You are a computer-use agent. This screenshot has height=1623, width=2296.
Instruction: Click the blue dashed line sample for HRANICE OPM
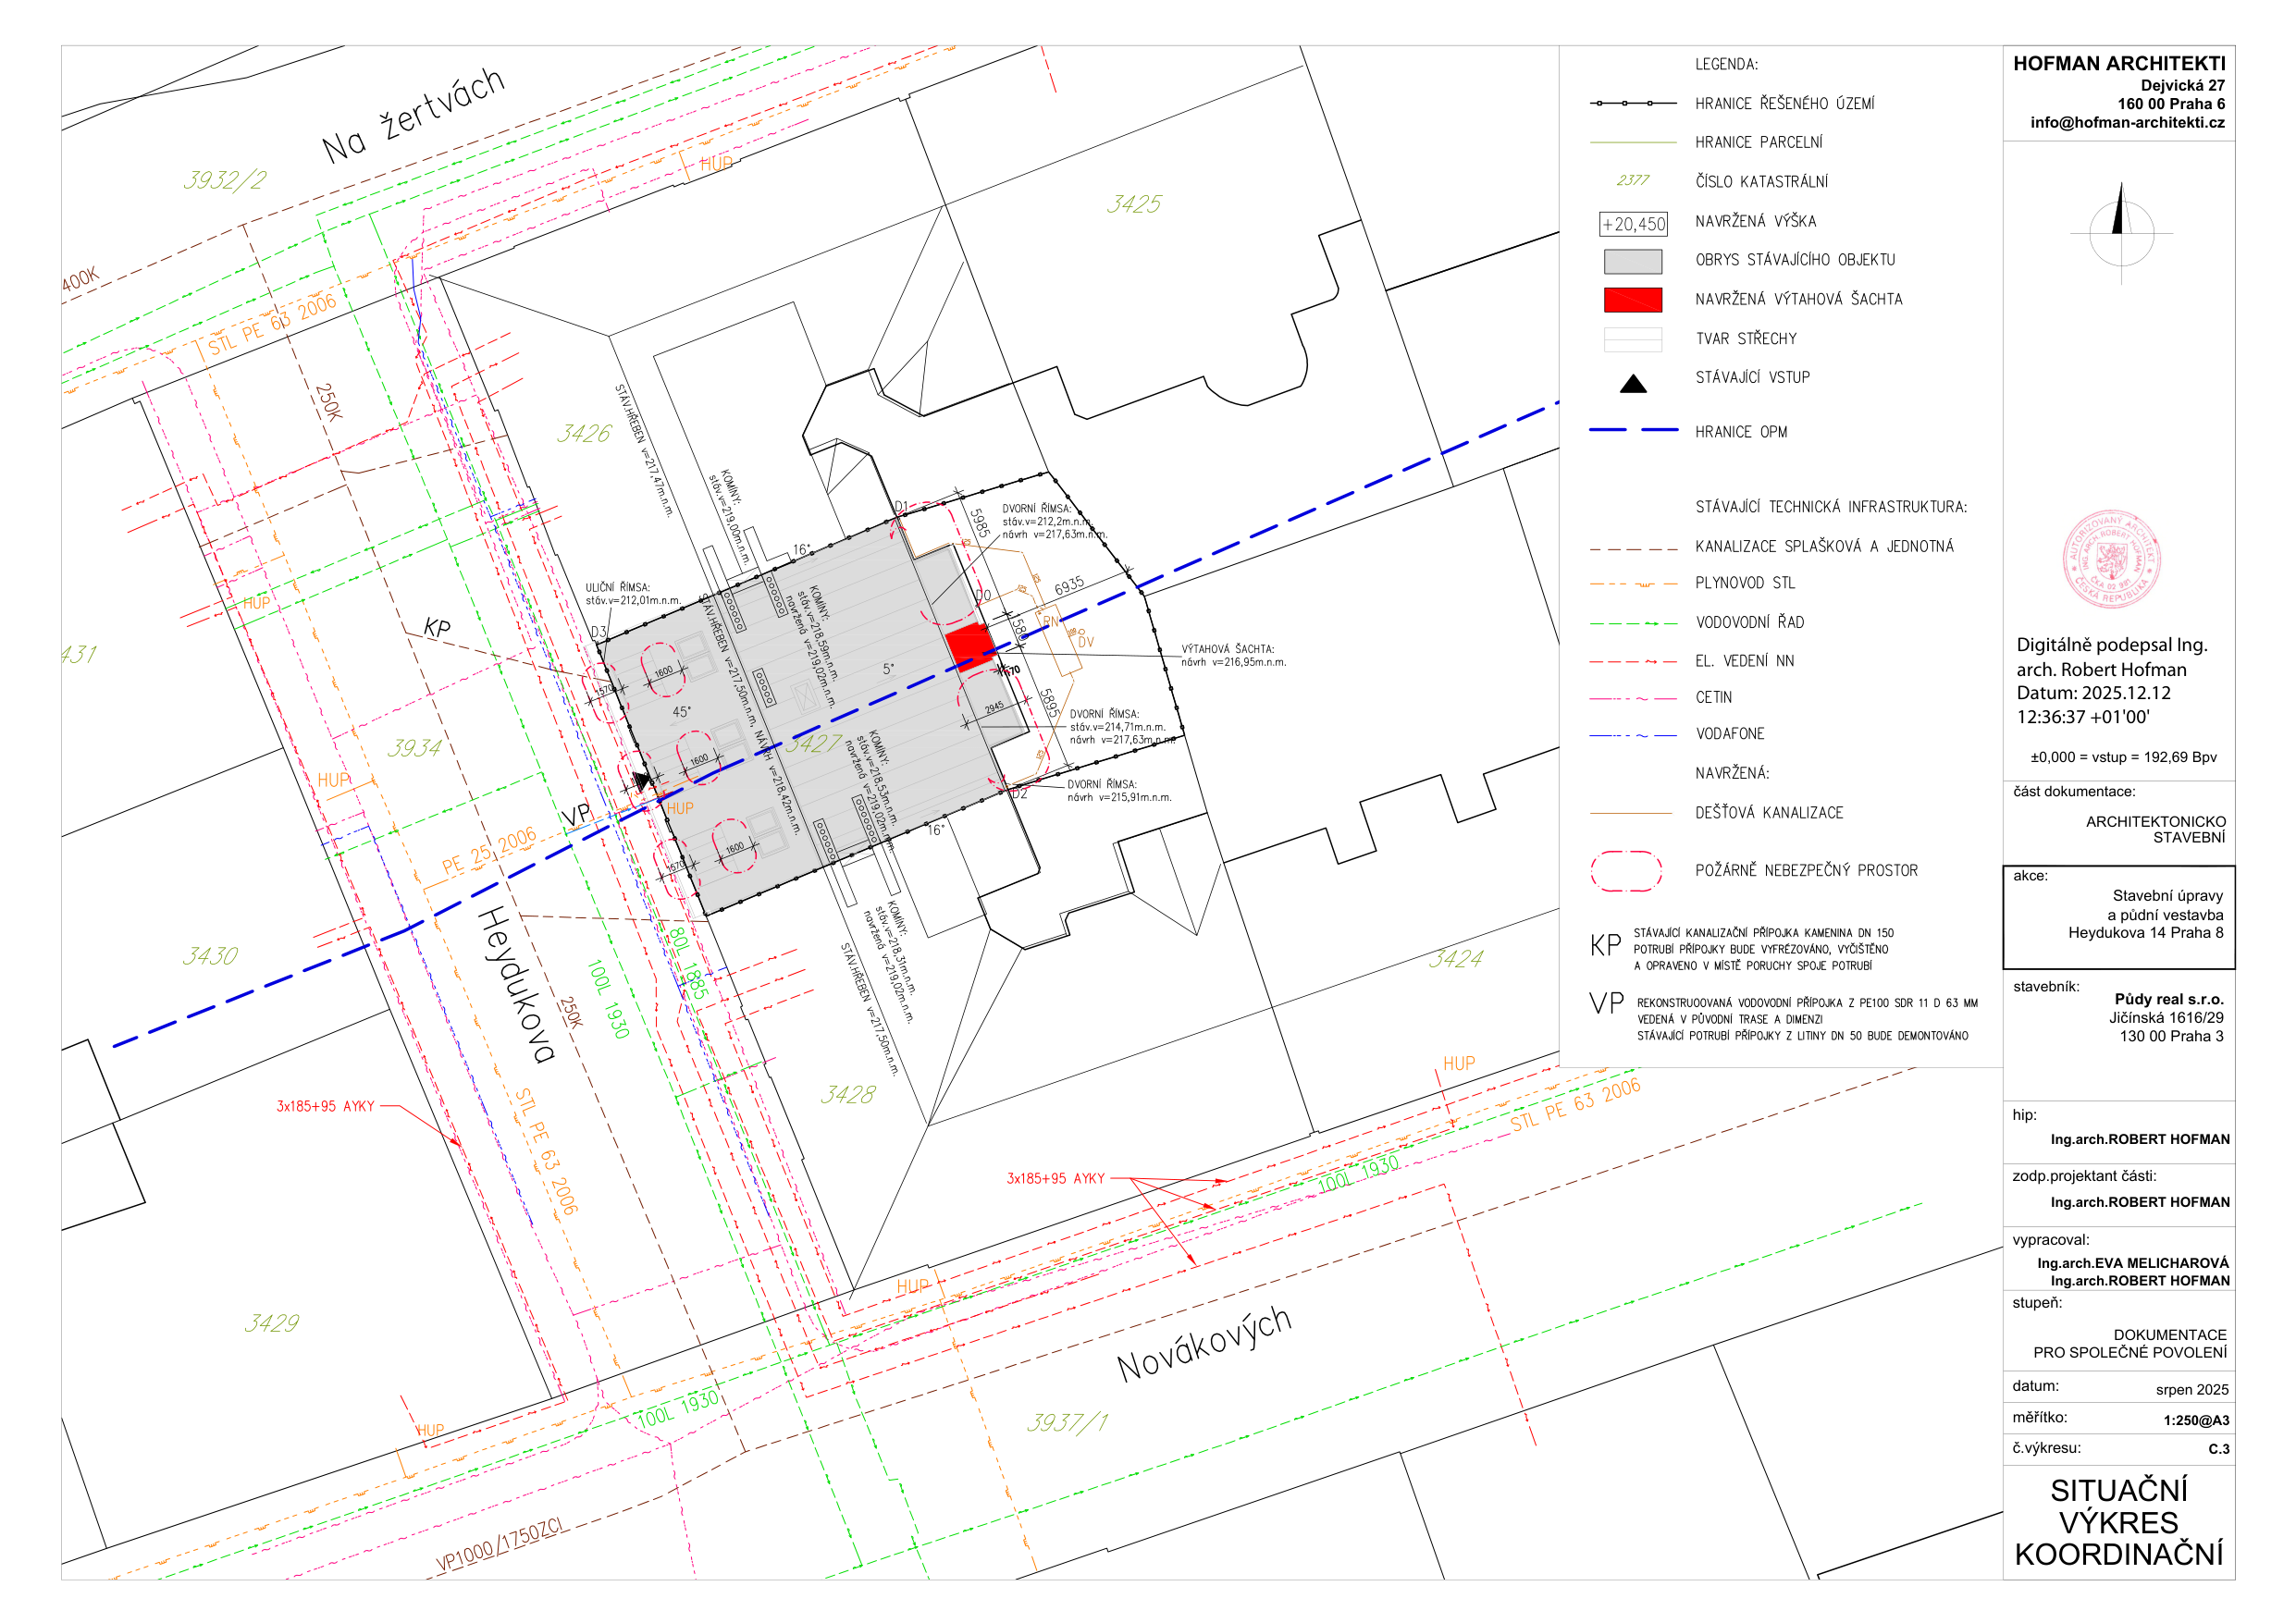click(x=1633, y=430)
